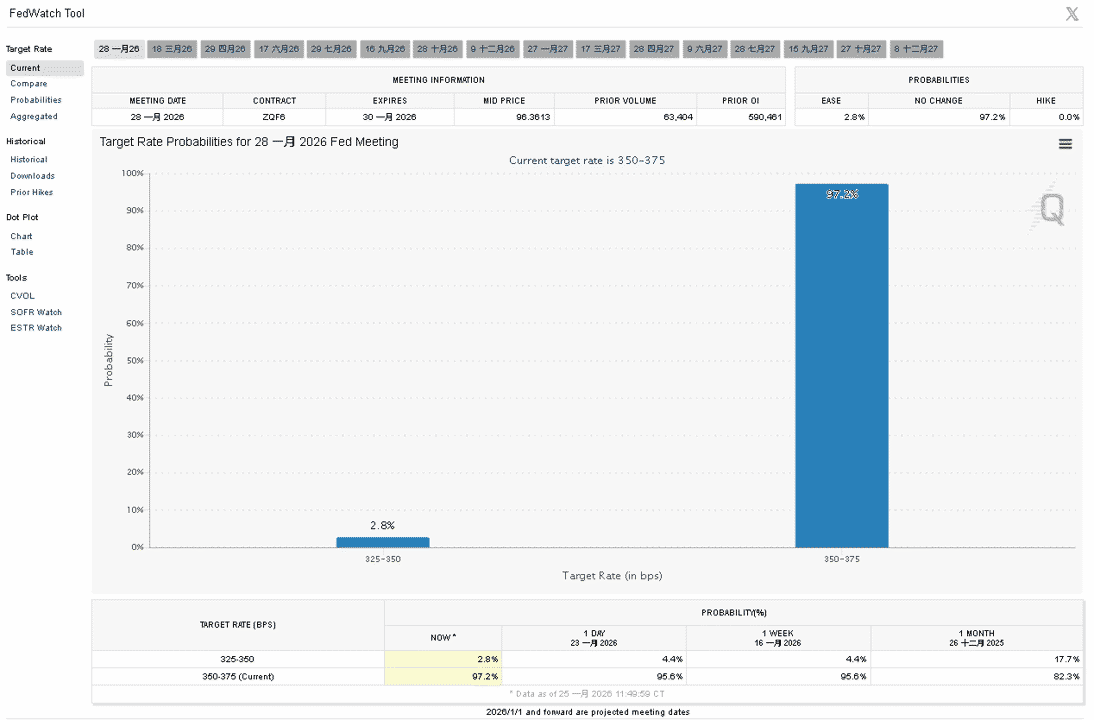The height and width of the screenshot is (720, 1094).
Task: Open Probabilities in the sidebar
Action: (36, 100)
